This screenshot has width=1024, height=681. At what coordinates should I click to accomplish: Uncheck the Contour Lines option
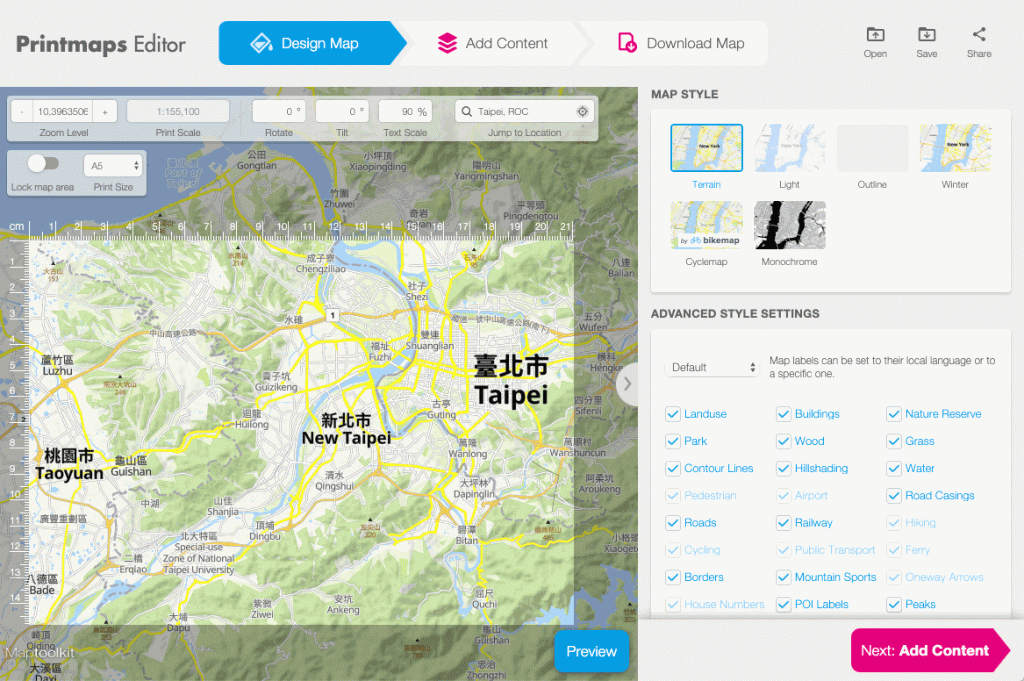(676, 468)
